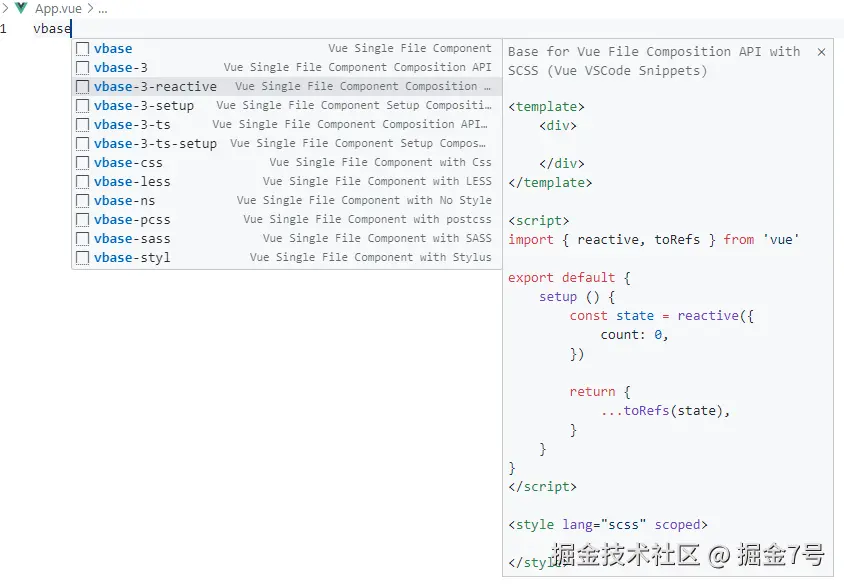Click the style lang="scss" scoped line
This screenshot has height=587, width=844.
click(608, 525)
